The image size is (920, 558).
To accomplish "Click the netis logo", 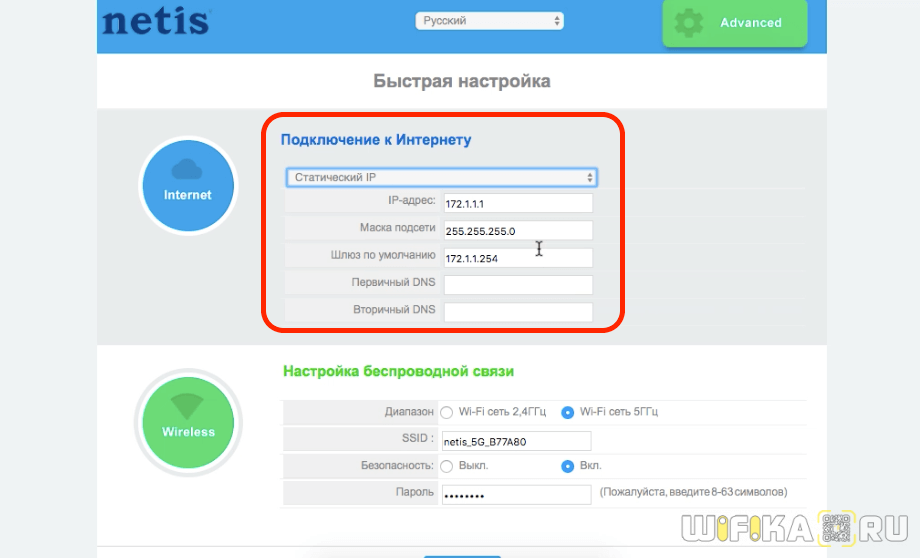I will [155, 22].
